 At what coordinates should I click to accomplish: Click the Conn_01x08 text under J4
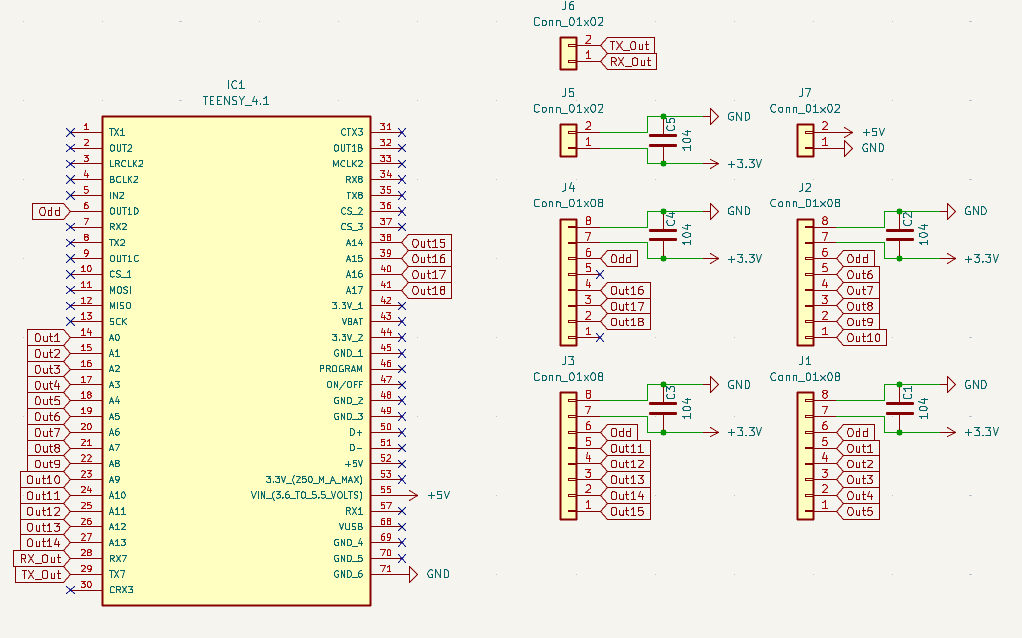(568, 203)
